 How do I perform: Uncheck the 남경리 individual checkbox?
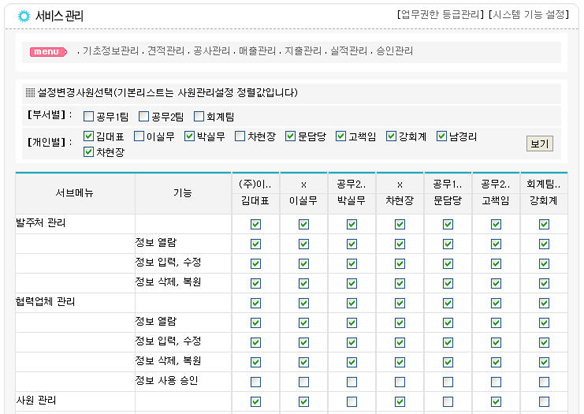pyautogui.click(x=441, y=136)
